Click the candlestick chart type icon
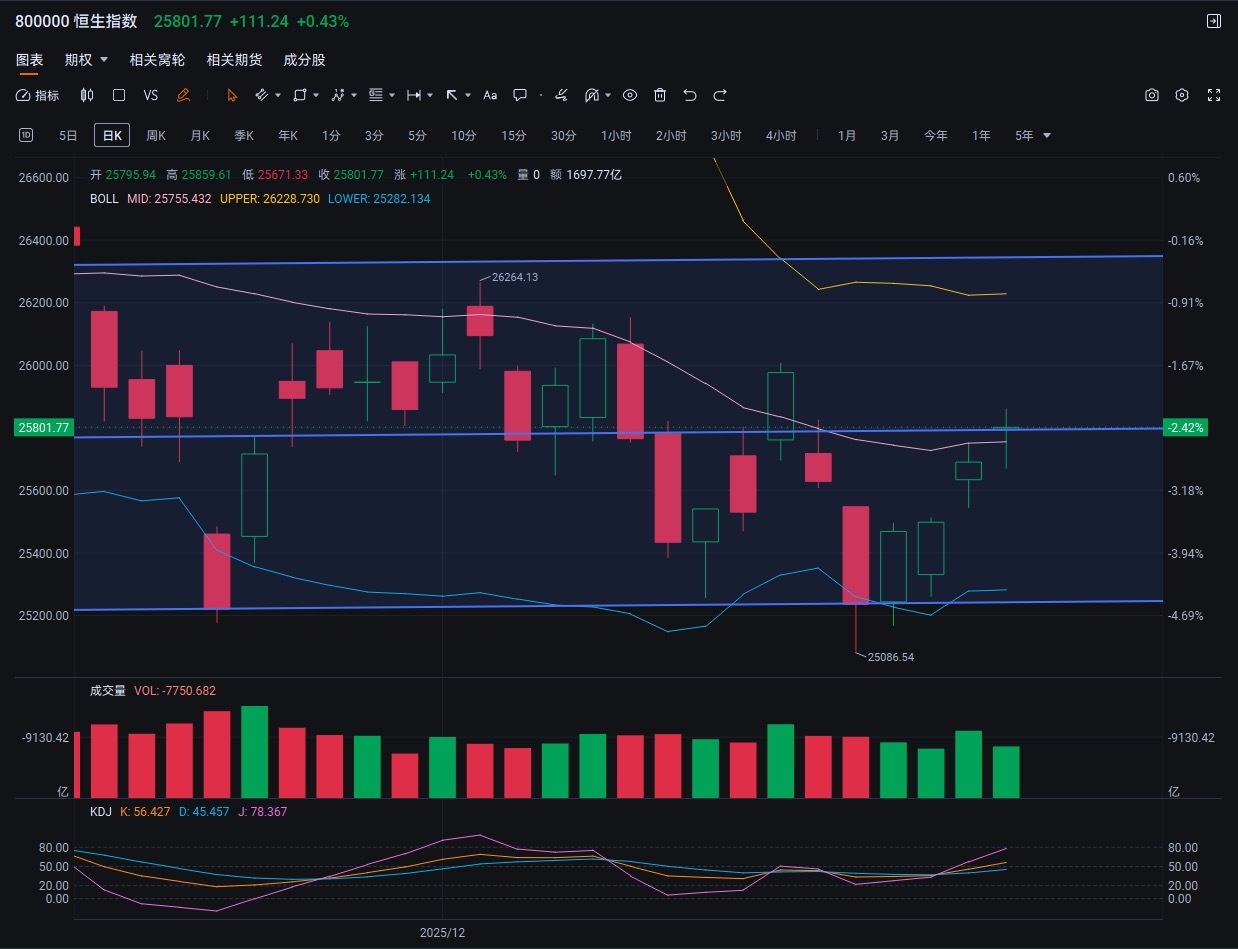This screenshot has width=1238, height=949. pyautogui.click(x=87, y=95)
